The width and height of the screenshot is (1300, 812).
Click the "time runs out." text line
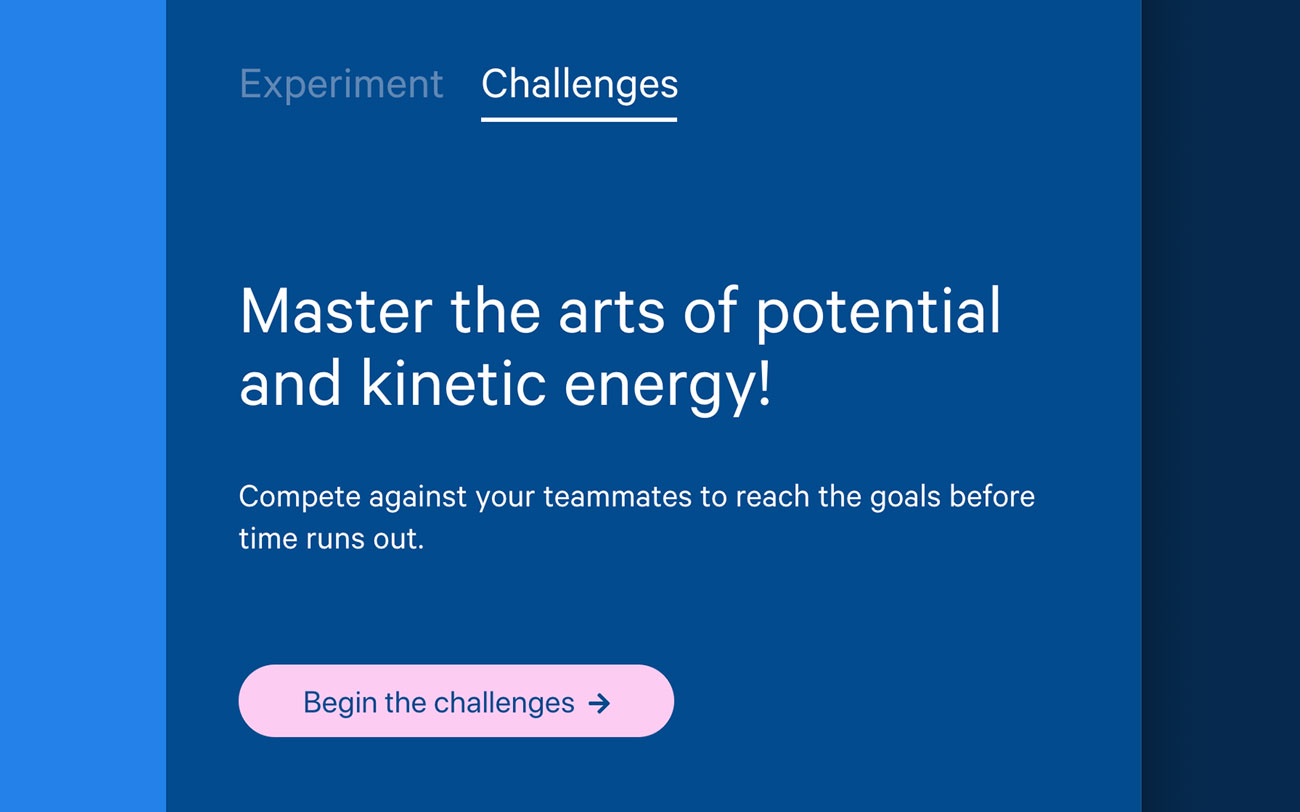[x=332, y=539]
